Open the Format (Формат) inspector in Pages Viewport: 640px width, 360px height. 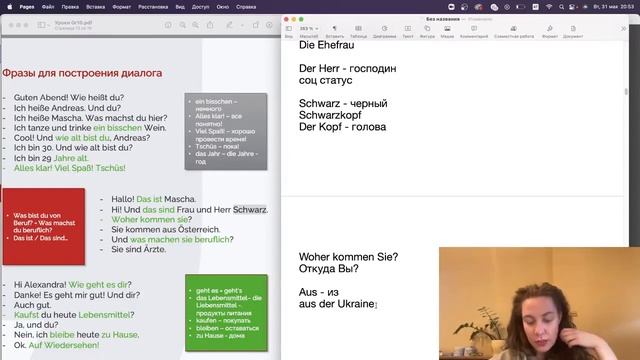(550, 29)
